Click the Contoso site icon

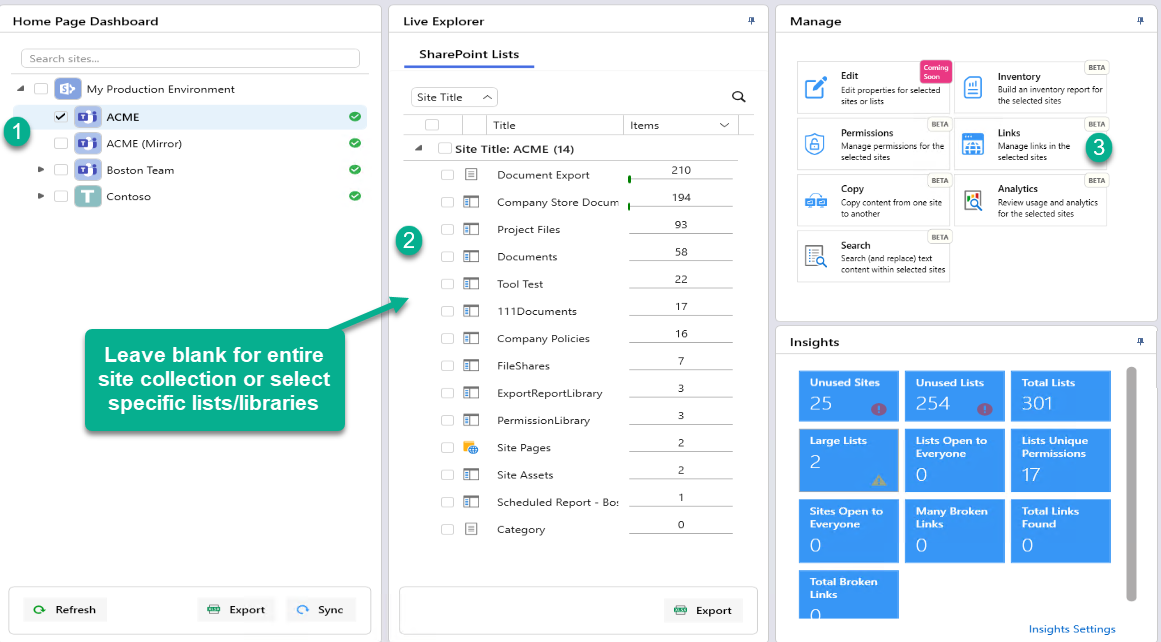87,196
